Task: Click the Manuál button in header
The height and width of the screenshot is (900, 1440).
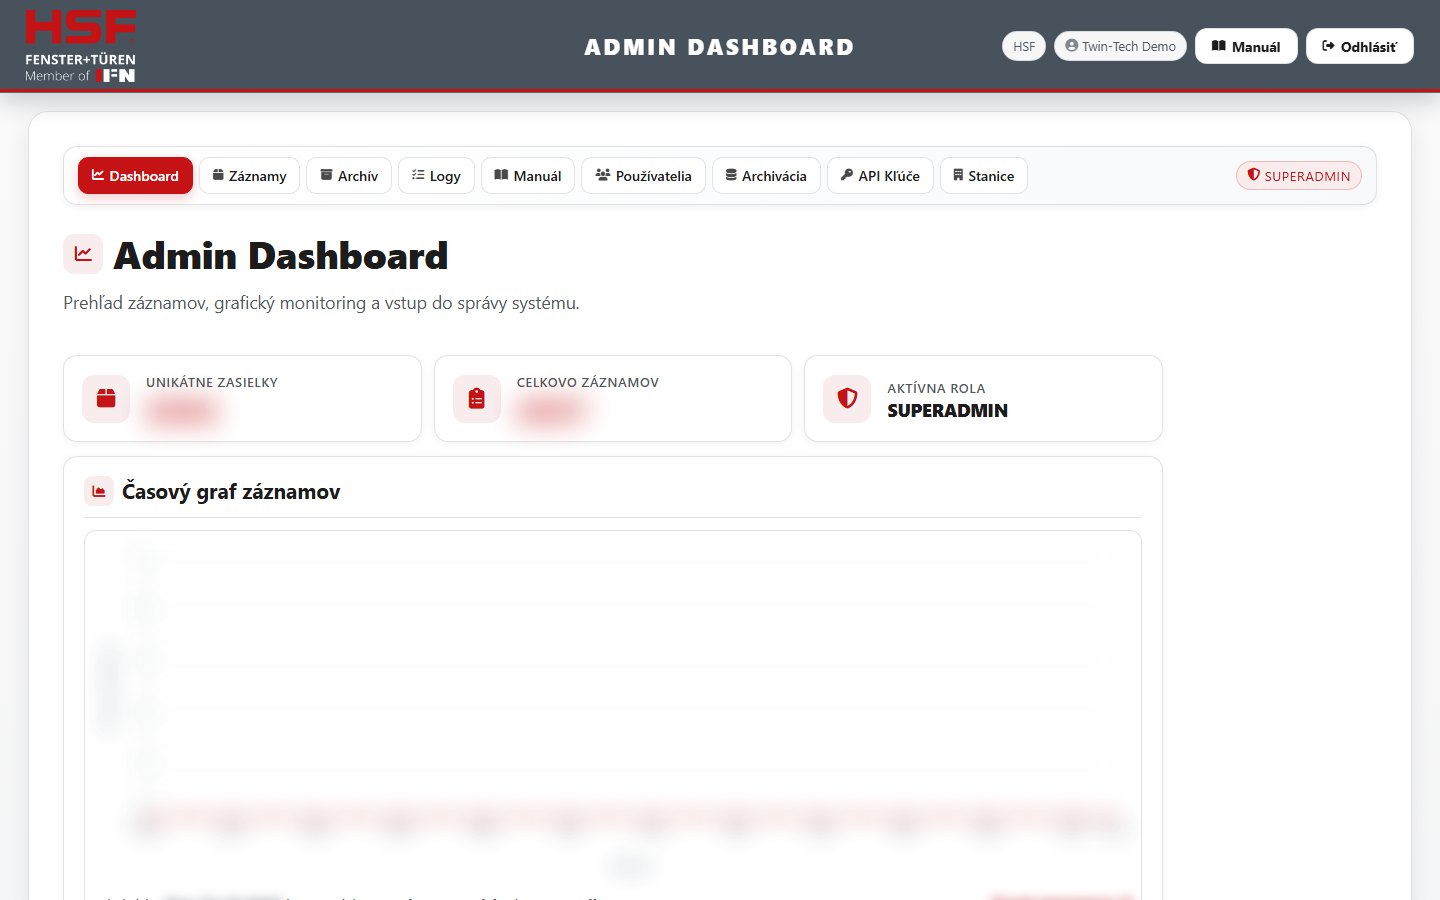Action: point(1246,46)
